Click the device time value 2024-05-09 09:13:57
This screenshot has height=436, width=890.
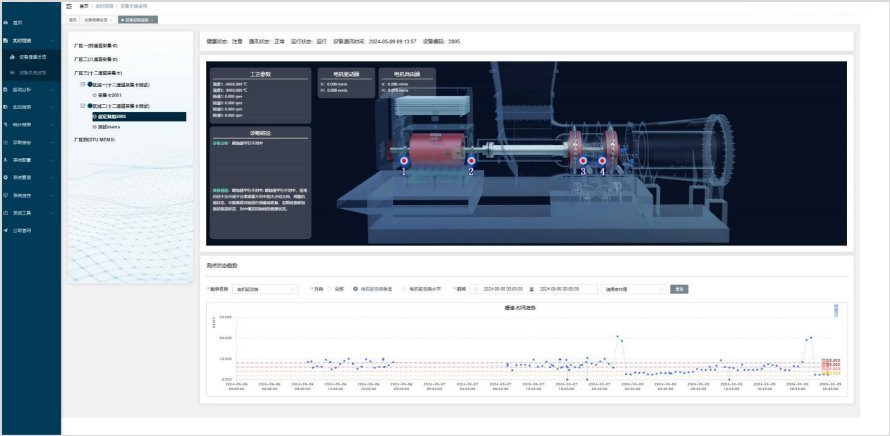click(x=393, y=41)
